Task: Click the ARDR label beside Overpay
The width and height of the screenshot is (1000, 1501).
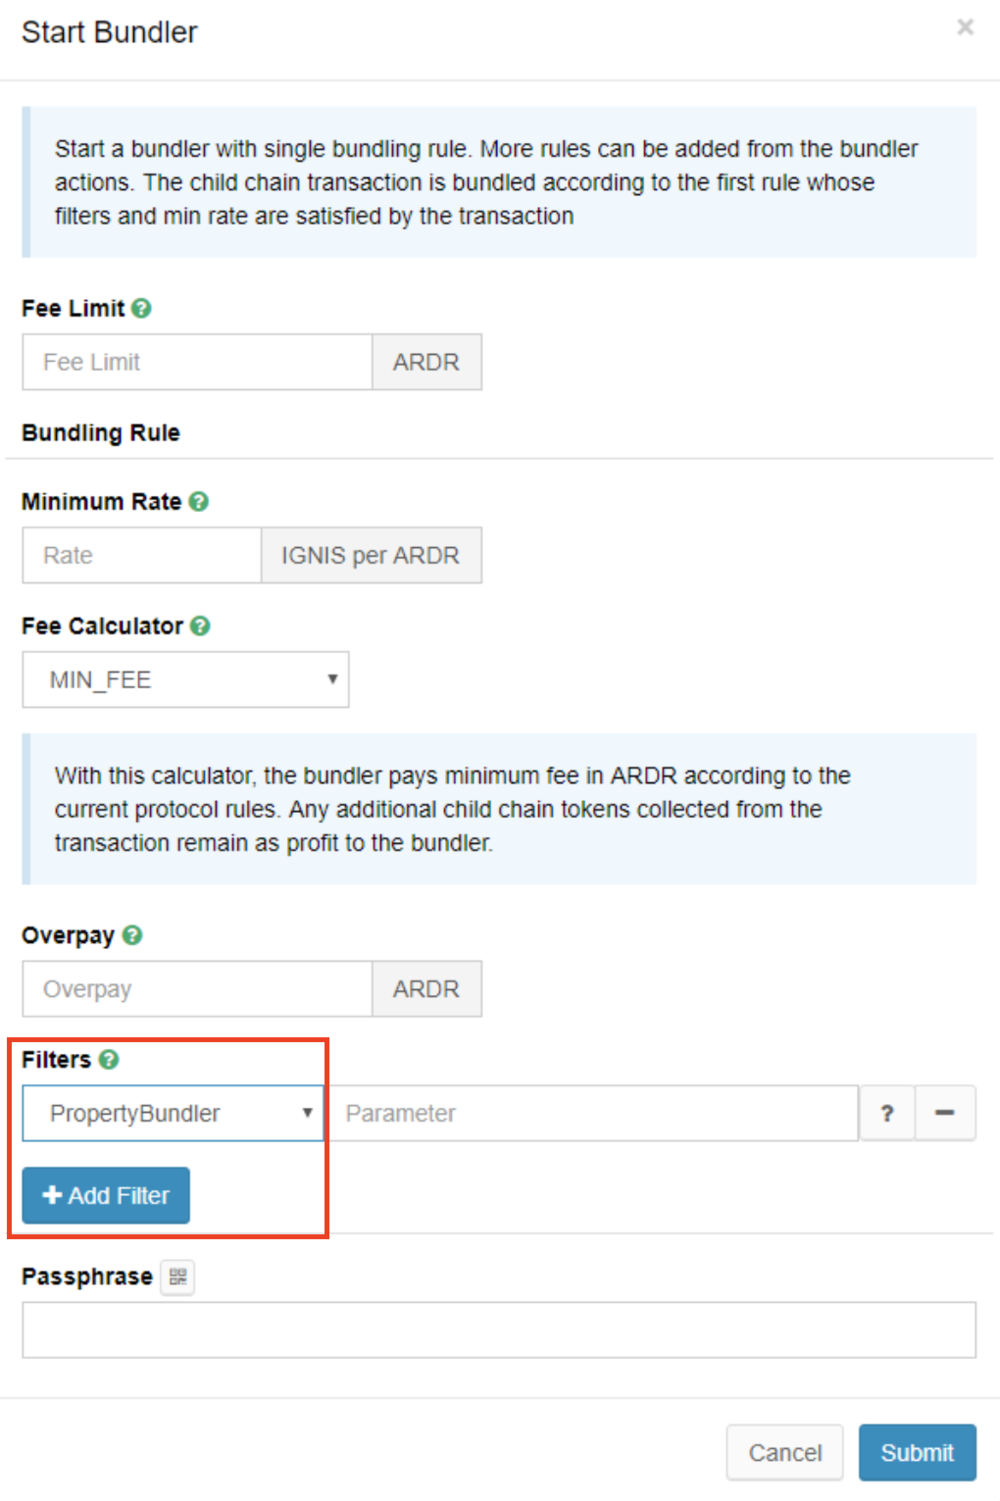Action: [x=426, y=989]
